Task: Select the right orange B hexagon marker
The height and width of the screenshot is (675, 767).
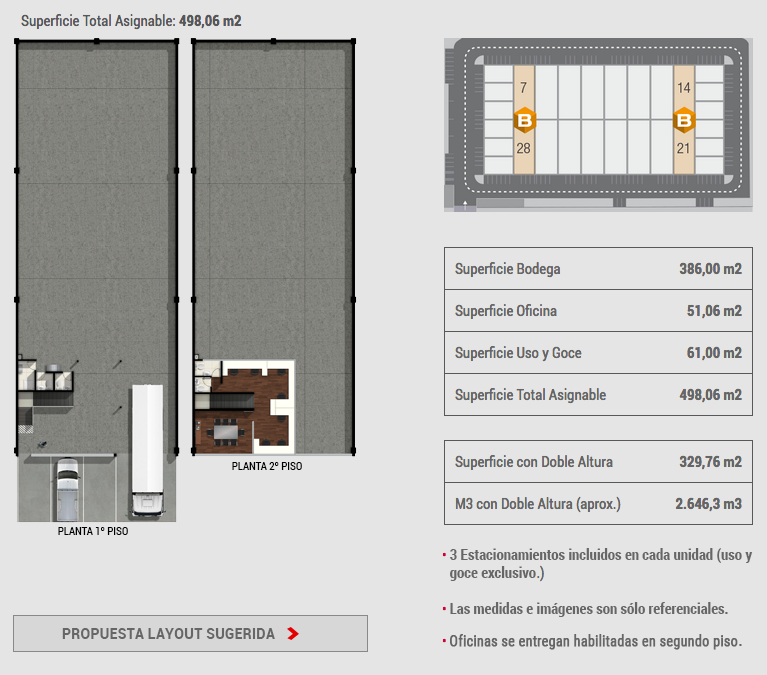Action: [684, 121]
